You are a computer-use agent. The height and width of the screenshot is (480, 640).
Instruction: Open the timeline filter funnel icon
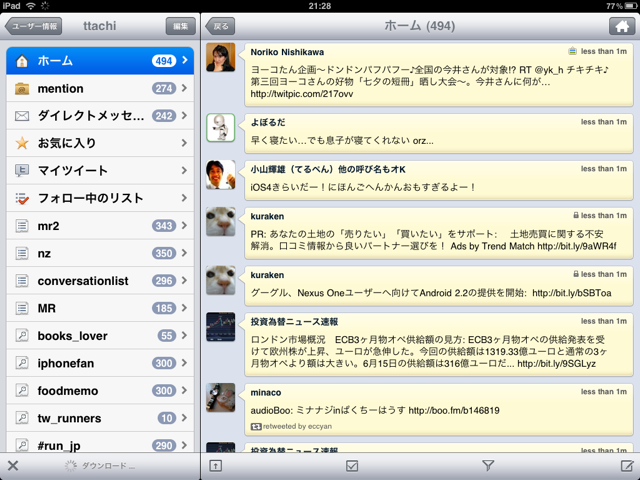coord(488,466)
